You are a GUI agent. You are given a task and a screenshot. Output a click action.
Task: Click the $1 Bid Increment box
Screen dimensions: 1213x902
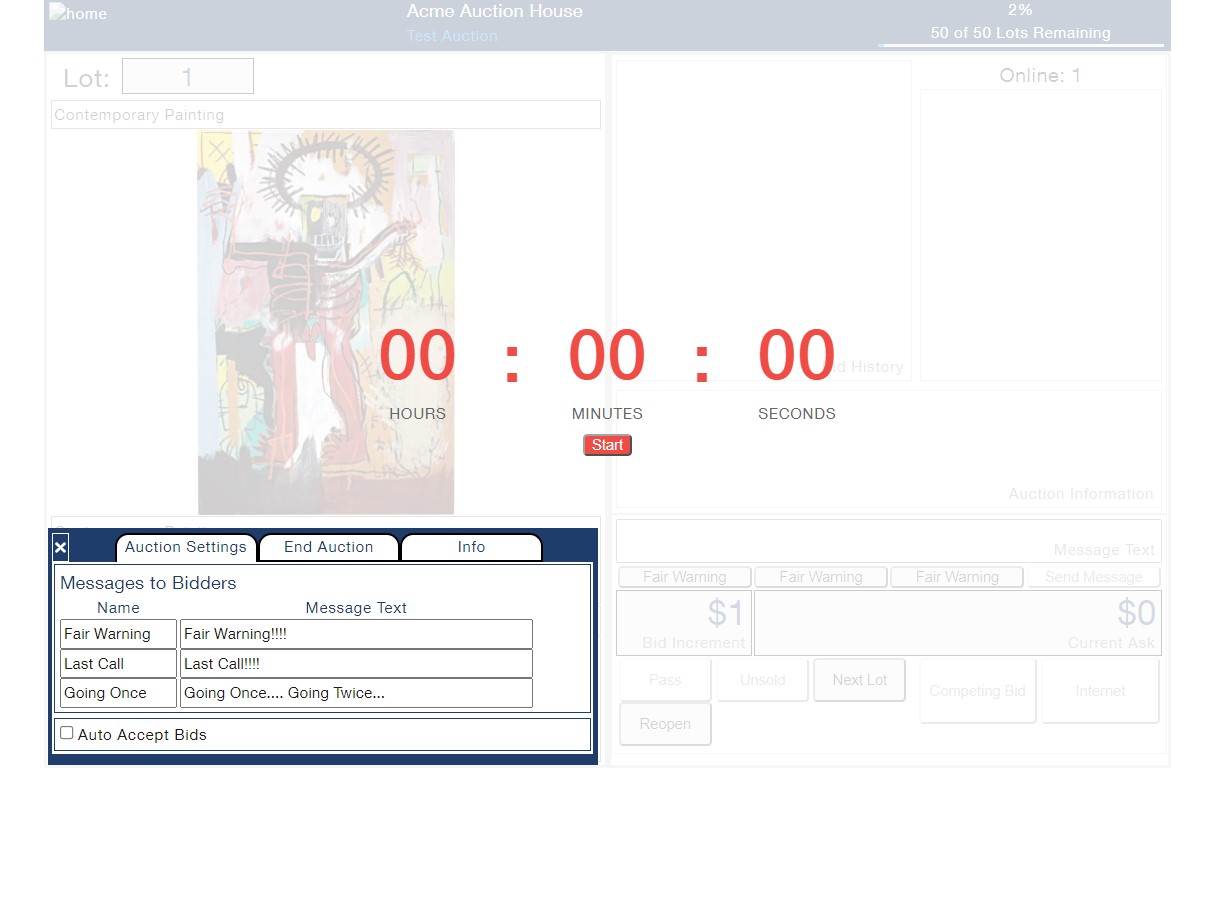coord(684,623)
